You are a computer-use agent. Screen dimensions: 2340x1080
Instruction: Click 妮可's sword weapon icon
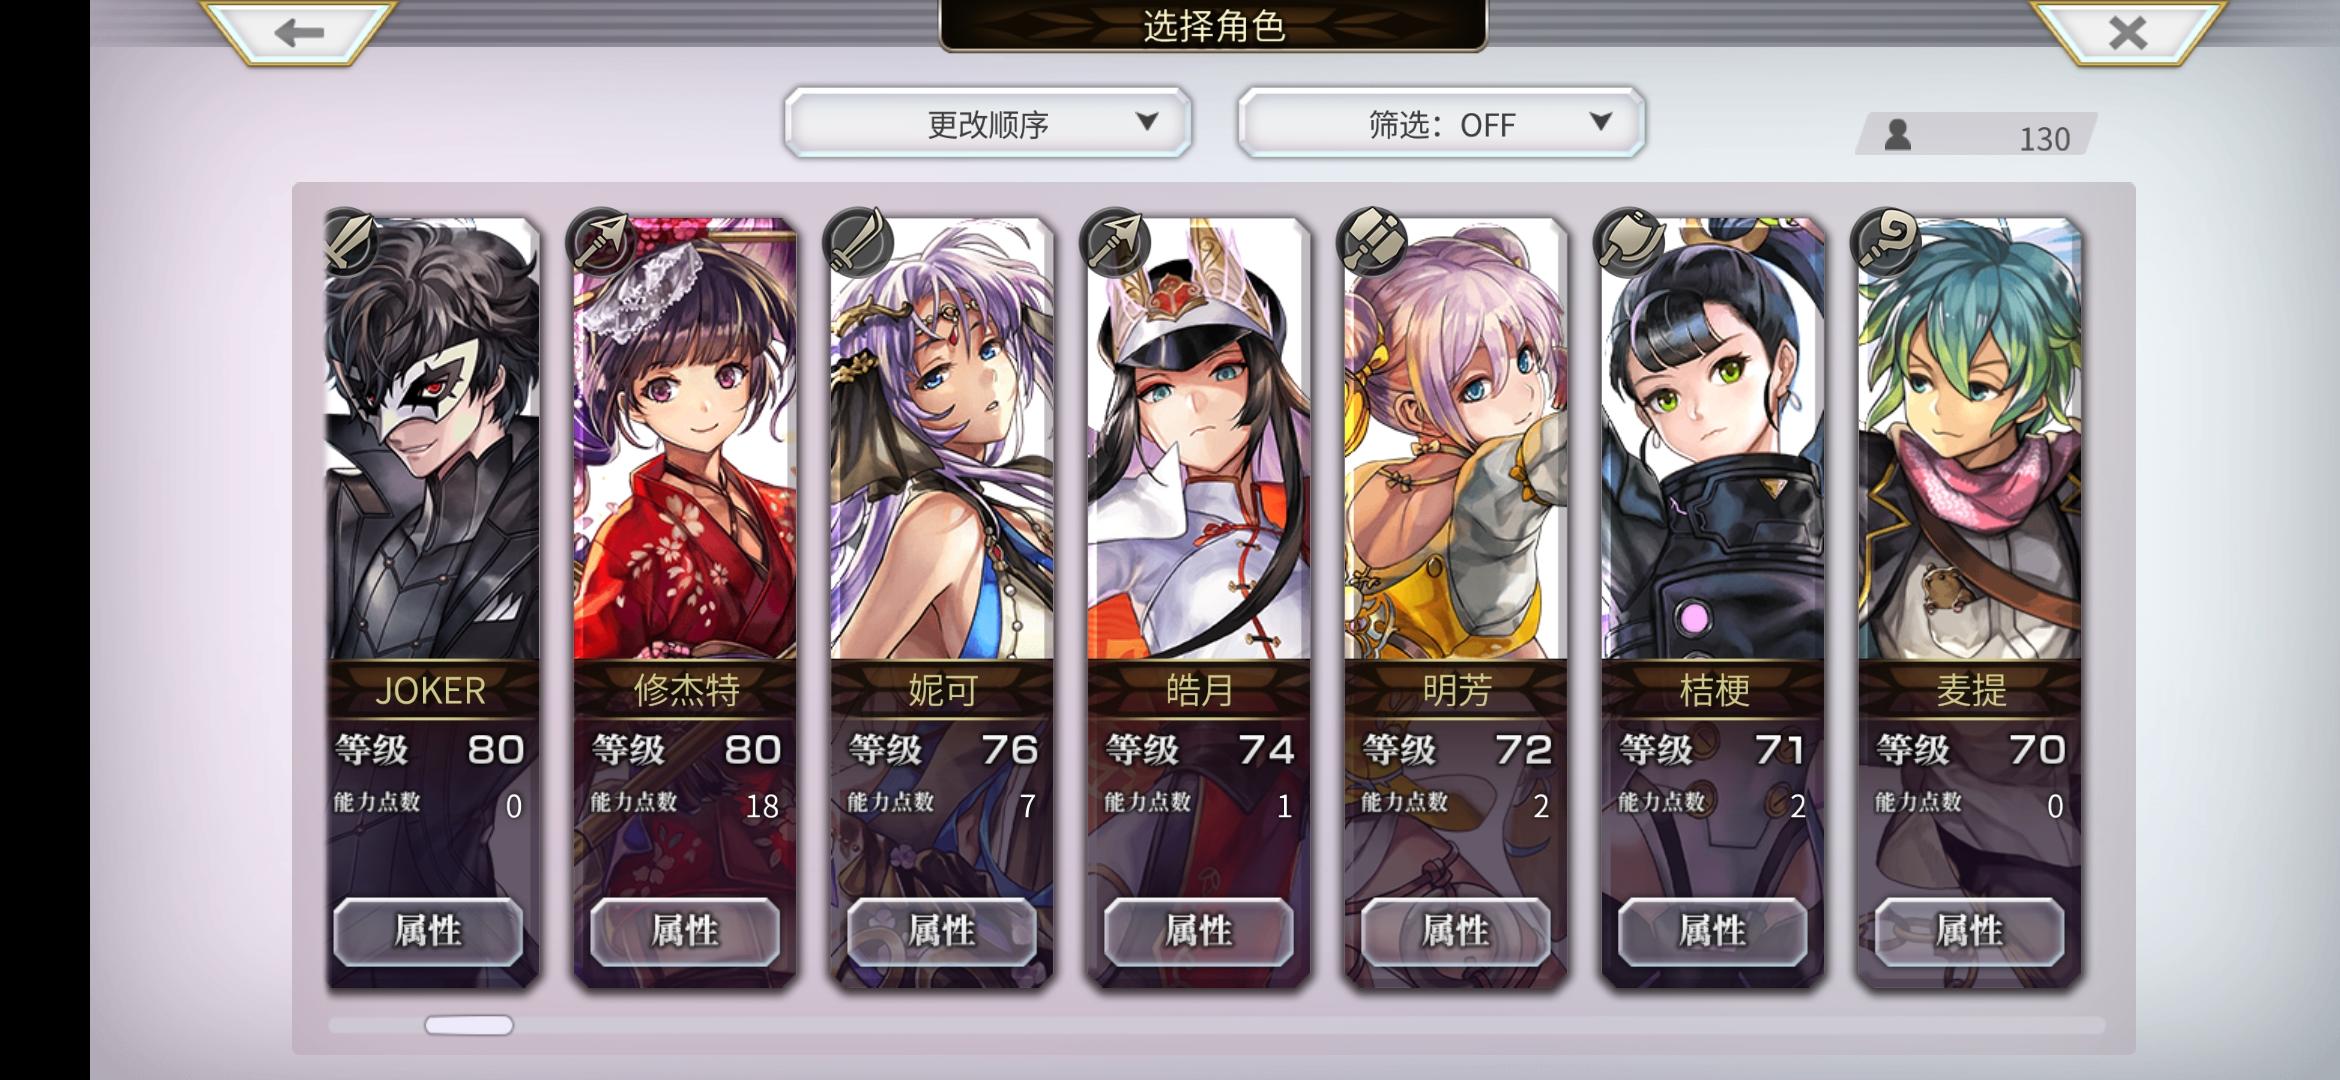point(857,242)
